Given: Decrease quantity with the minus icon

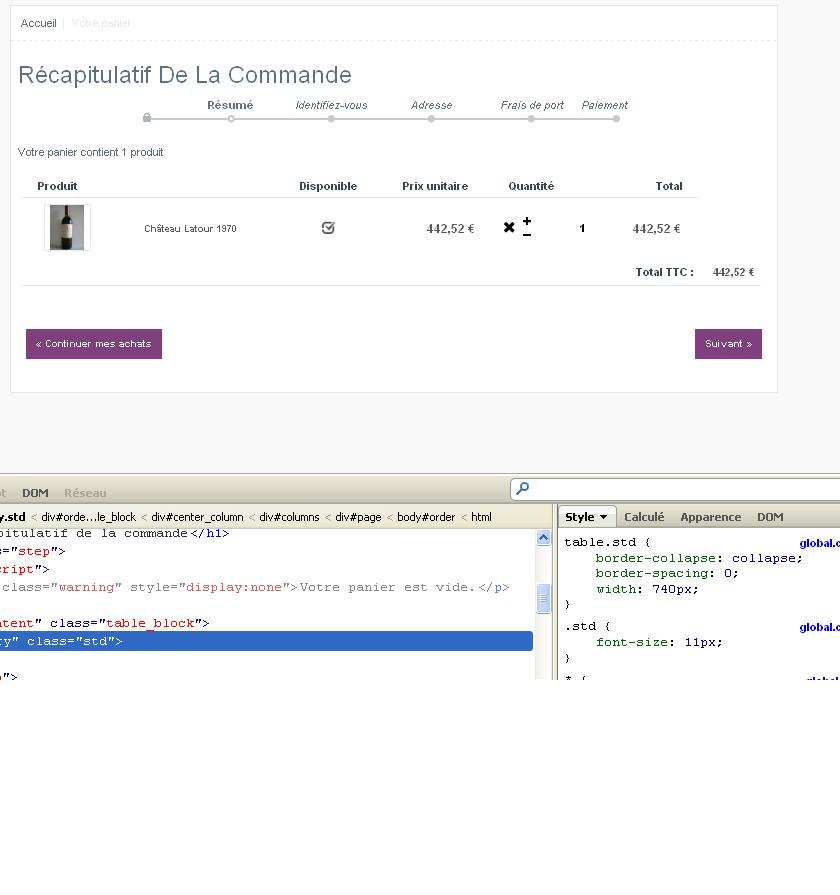Looking at the screenshot, I should pos(527,235).
